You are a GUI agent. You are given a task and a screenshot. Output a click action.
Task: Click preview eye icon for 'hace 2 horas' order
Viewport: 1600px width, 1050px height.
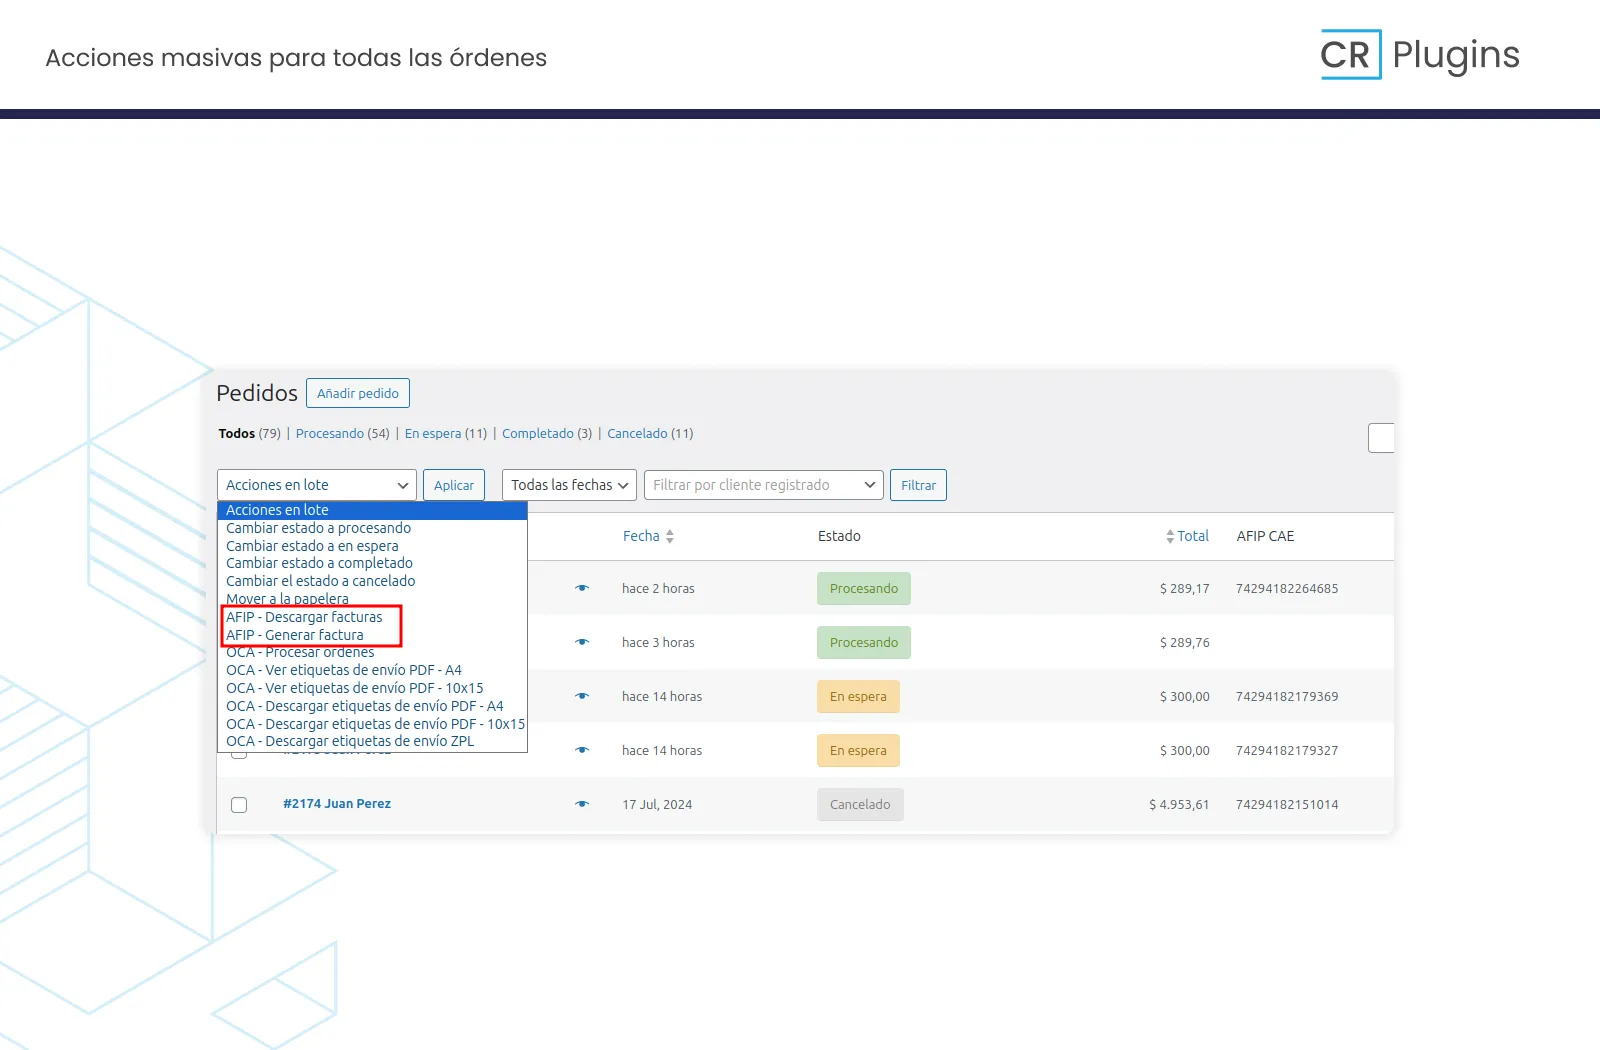pos(582,588)
